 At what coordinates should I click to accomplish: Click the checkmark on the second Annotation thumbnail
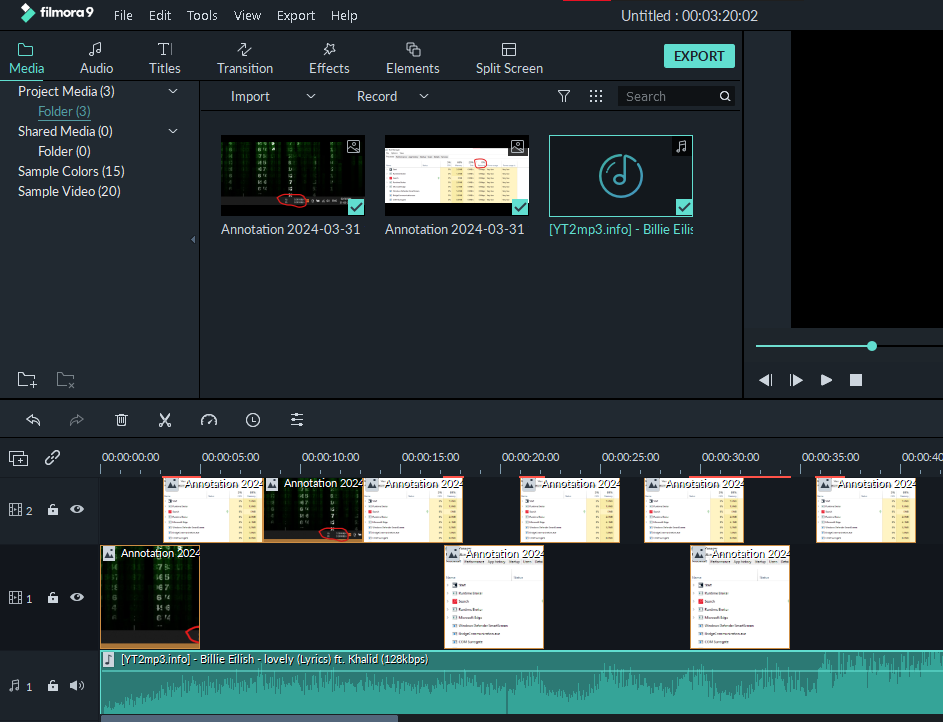tap(520, 207)
